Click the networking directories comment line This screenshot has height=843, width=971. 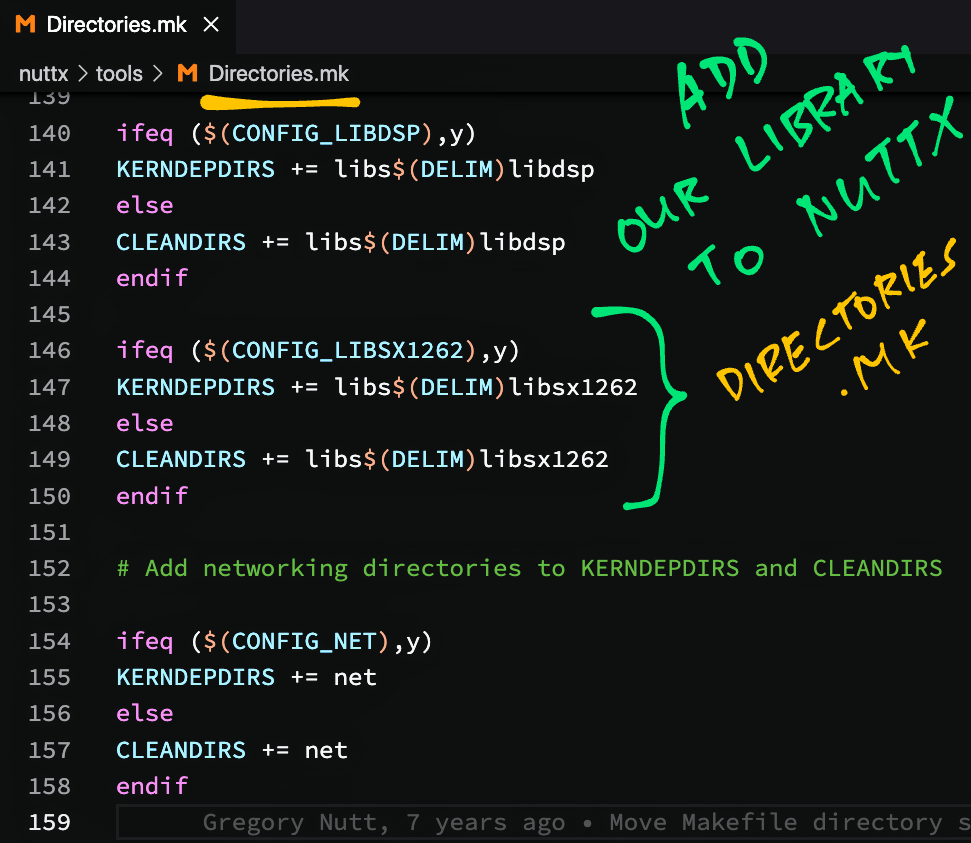(x=529, y=569)
